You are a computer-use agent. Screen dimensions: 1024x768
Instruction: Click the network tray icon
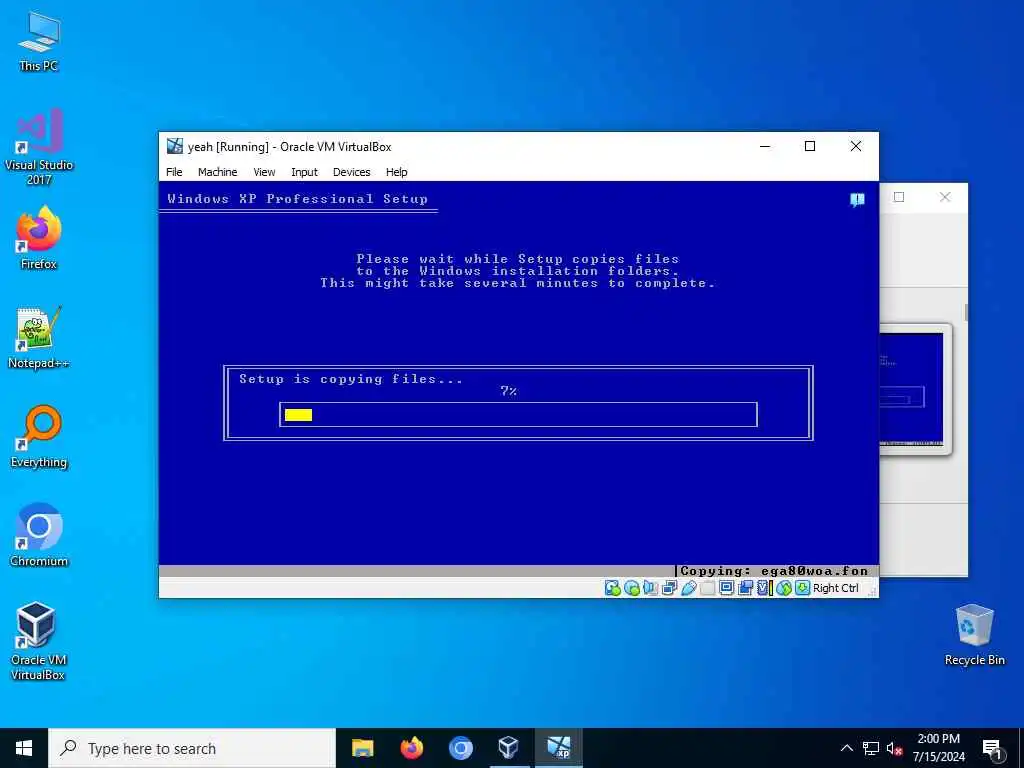pyautogui.click(x=871, y=748)
